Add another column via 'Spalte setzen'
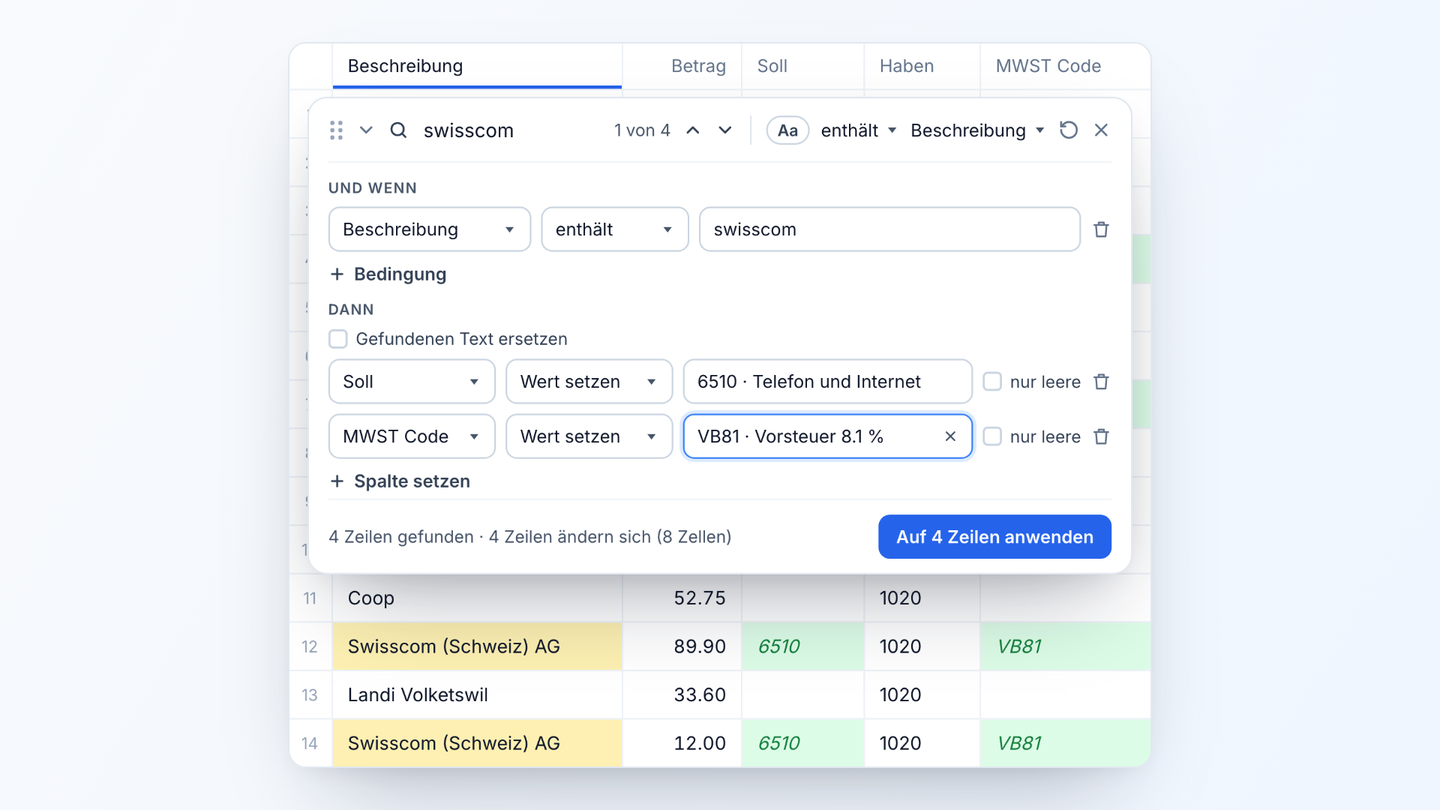 (x=400, y=481)
